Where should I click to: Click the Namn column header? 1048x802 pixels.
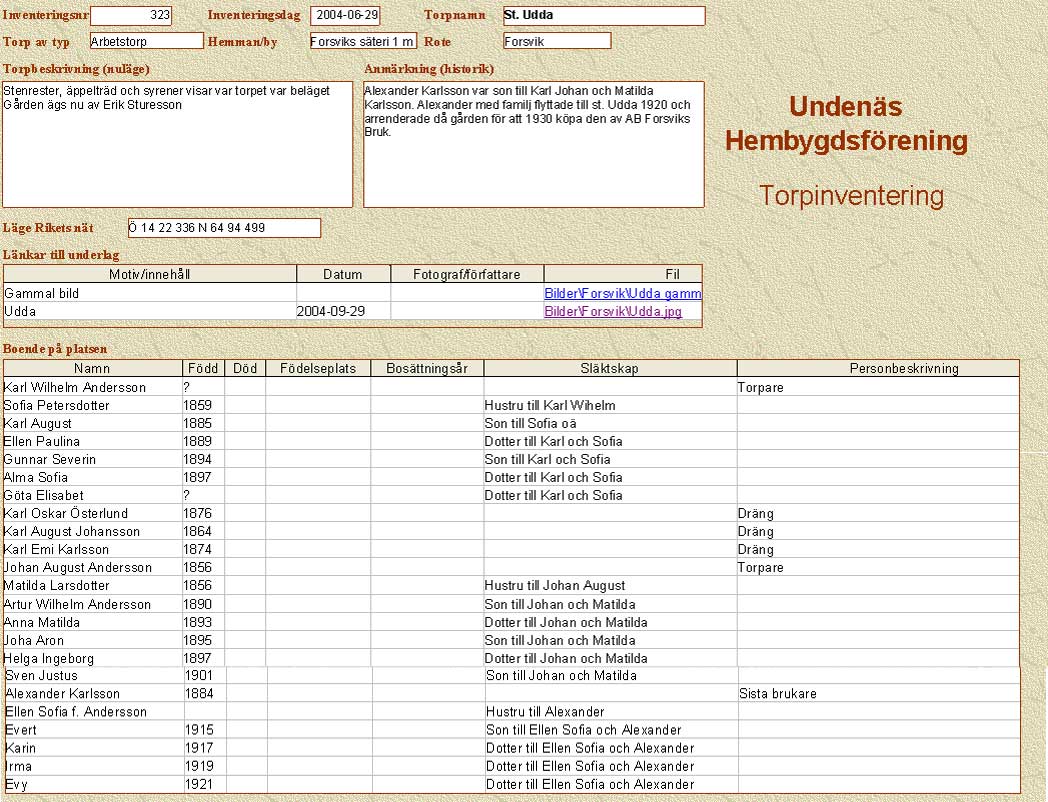coord(92,369)
